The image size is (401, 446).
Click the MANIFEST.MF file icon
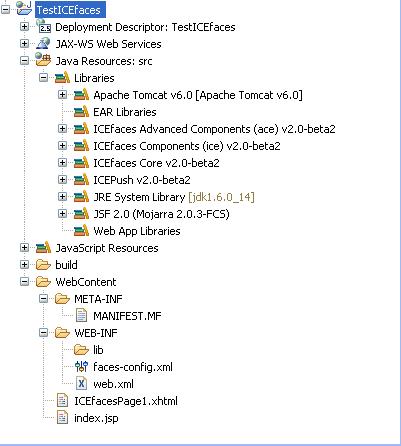[x=81, y=316]
